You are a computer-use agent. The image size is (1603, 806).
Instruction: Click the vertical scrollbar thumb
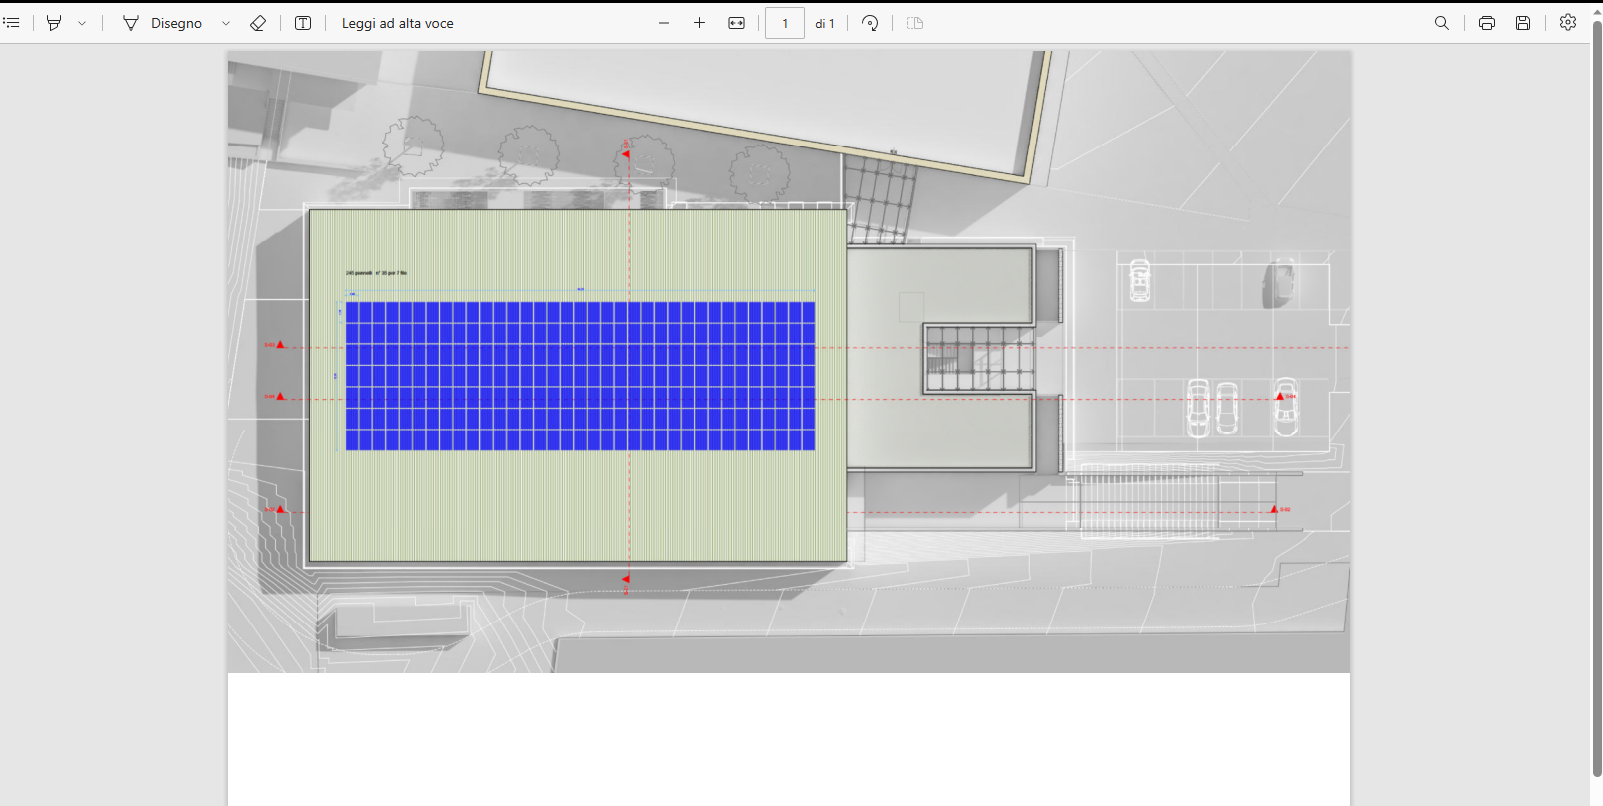tap(1596, 400)
